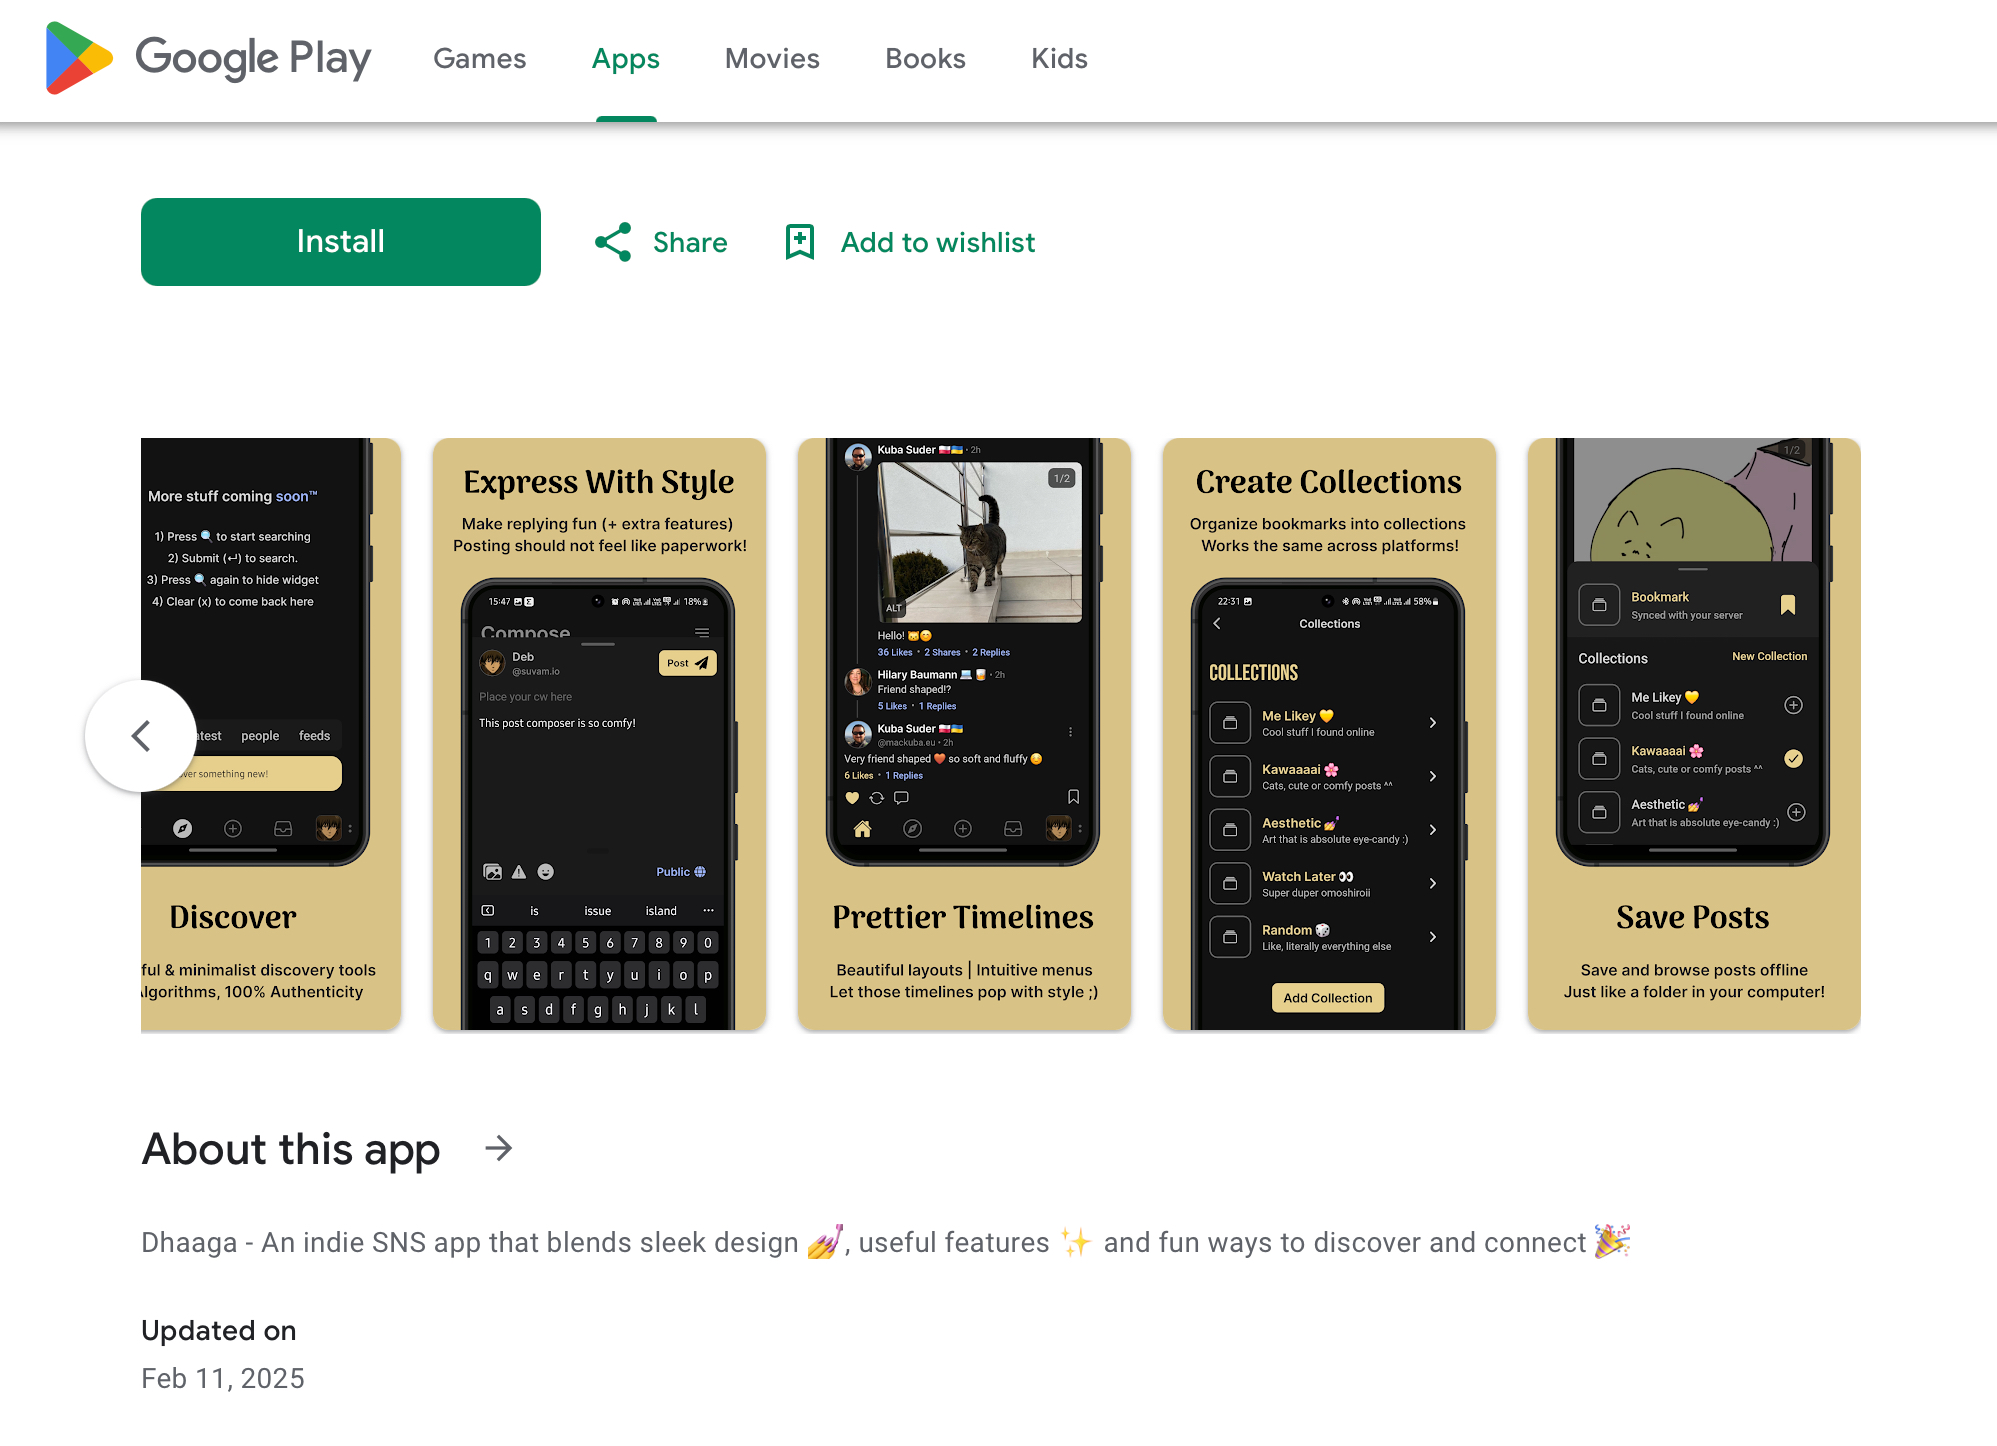This screenshot has width=1997, height=1446.
Task: Click Add to wishlist text
Action: pos(938,242)
